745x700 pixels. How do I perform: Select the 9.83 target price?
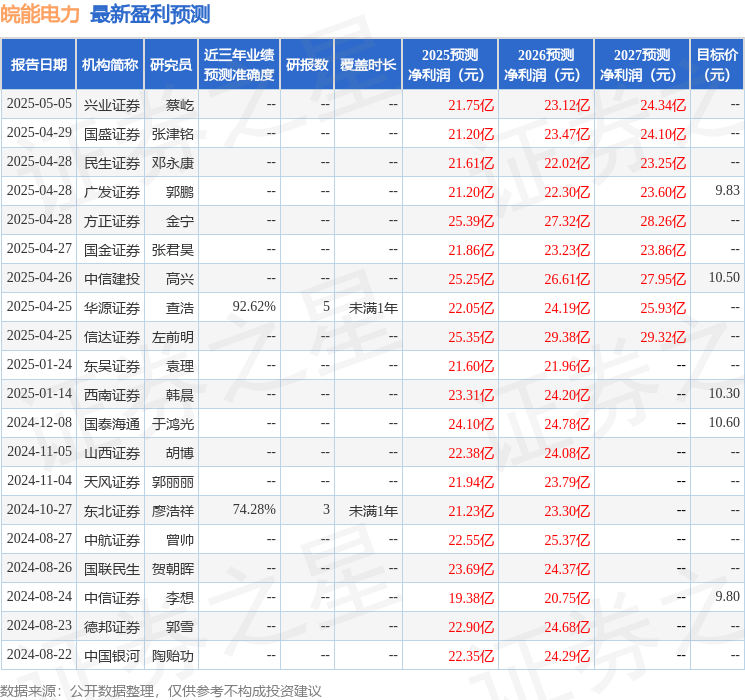point(727,191)
